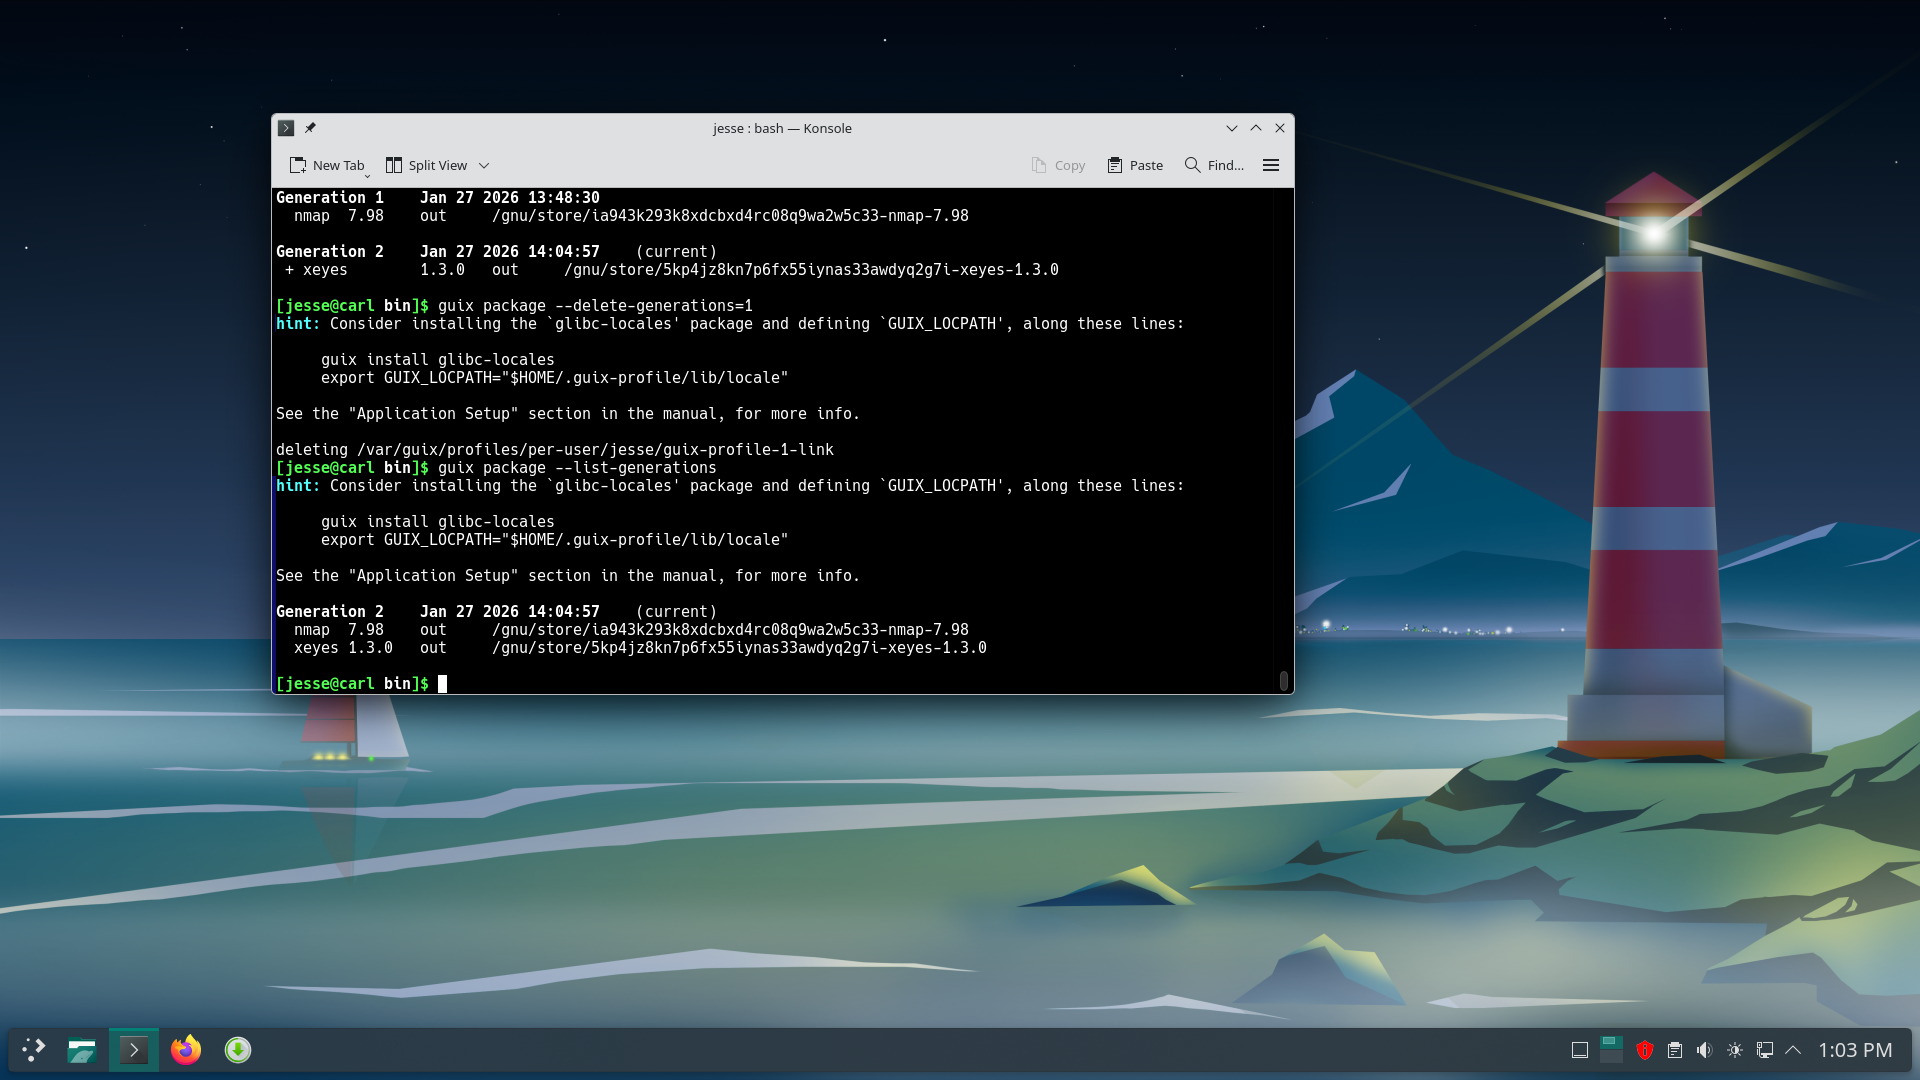This screenshot has height=1080, width=1920.
Task: Switch to the second virtual desktop in pager
Action: point(1611,1056)
